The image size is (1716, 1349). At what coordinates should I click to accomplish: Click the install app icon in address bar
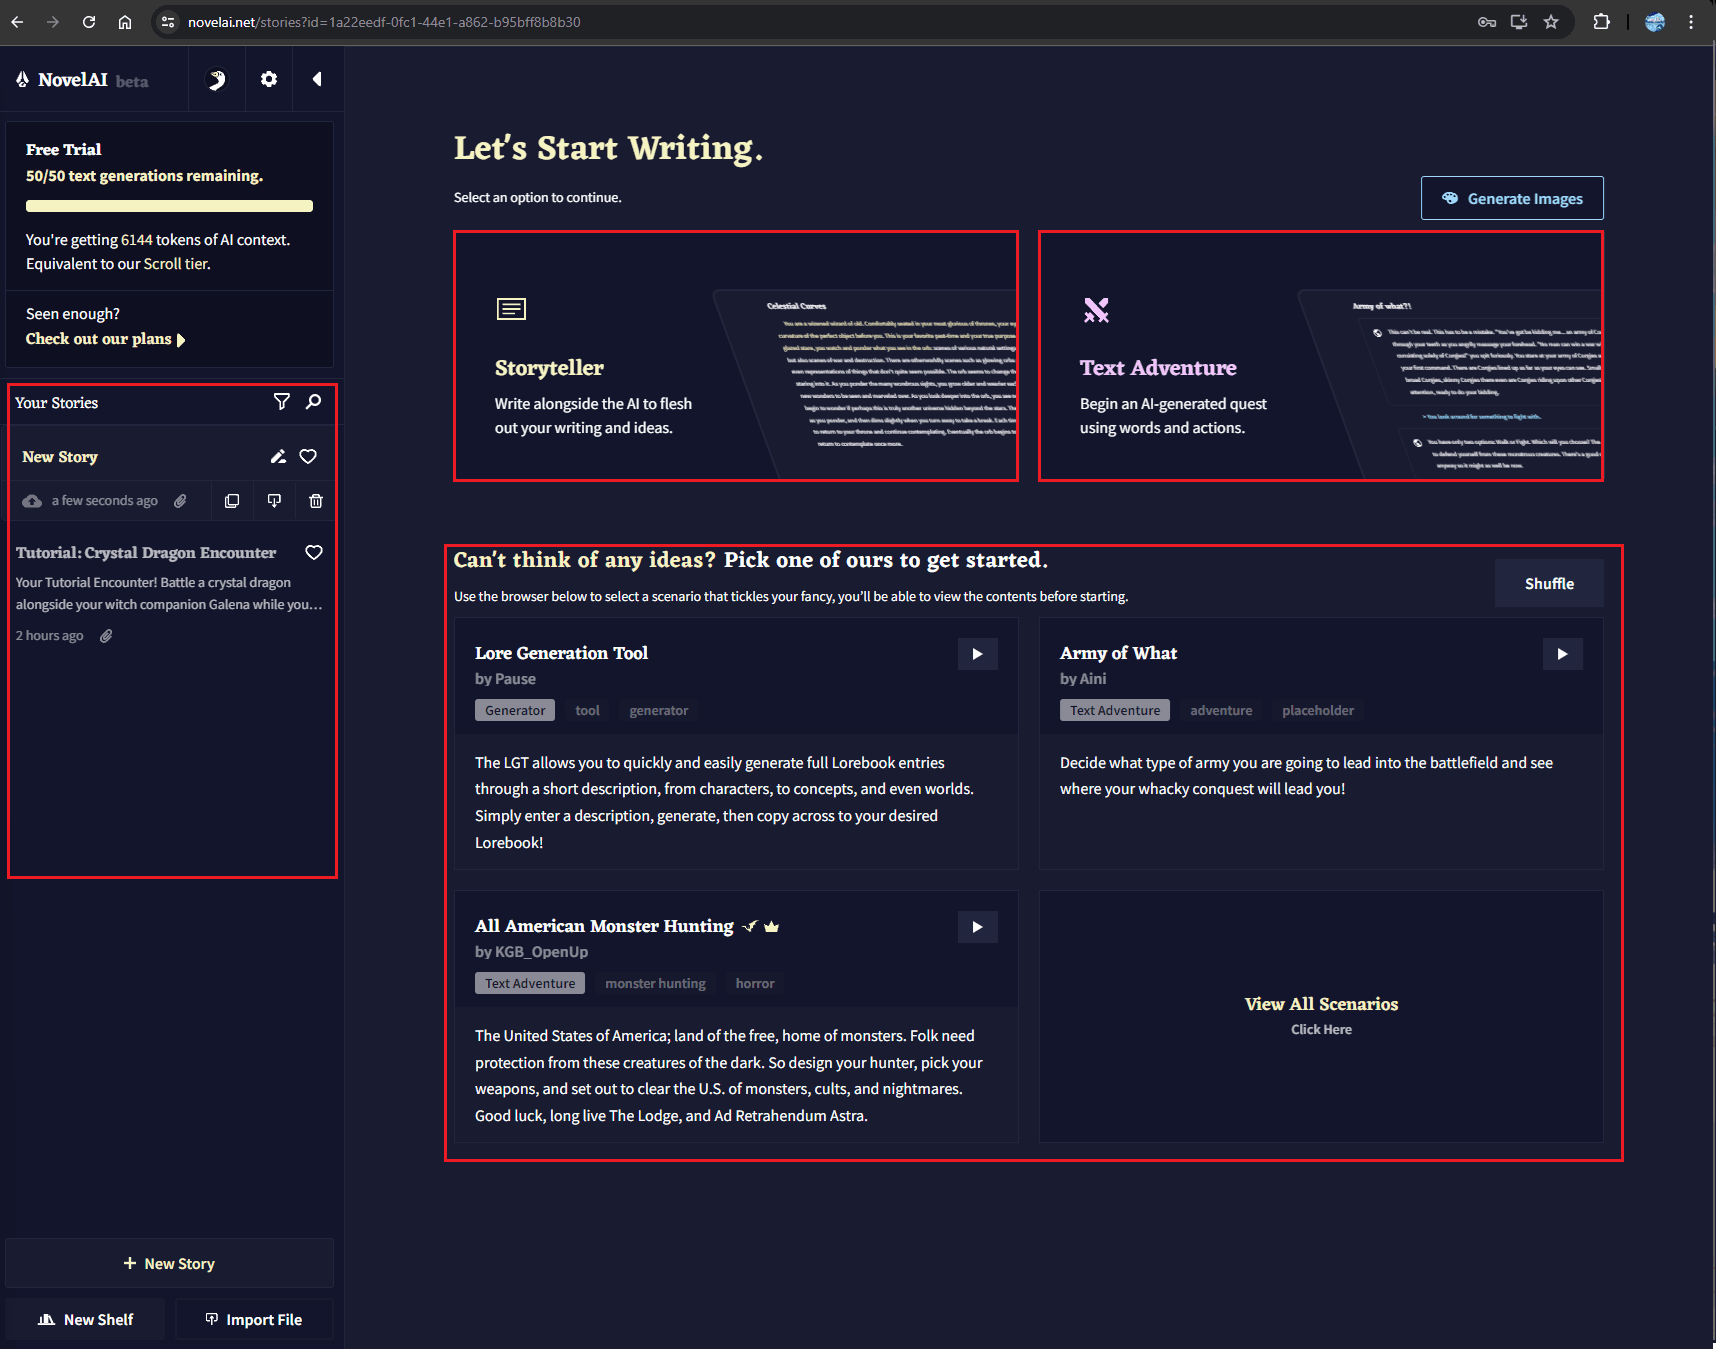[1519, 22]
